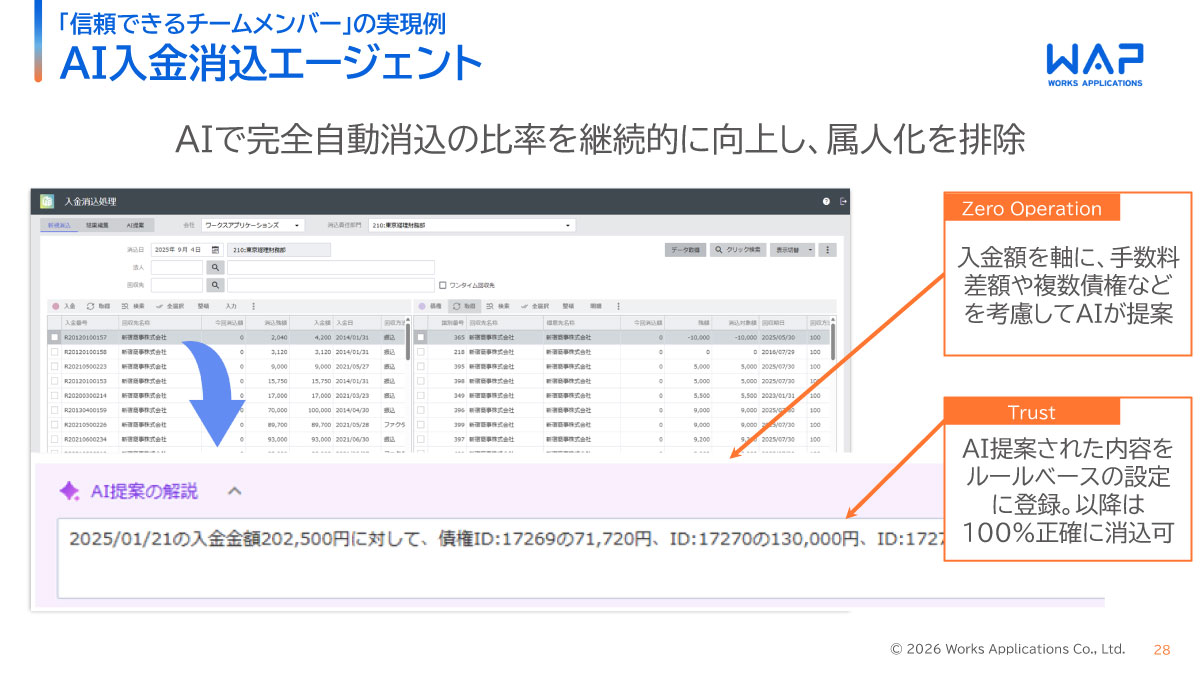Open help via question mark icon

(826, 201)
